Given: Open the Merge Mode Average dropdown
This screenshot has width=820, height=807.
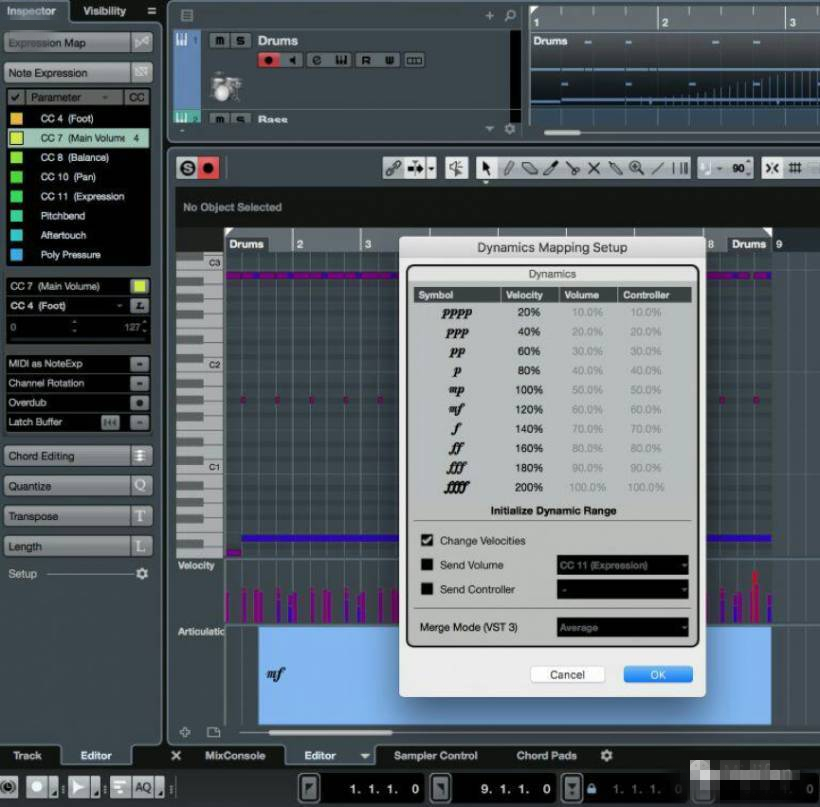Looking at the screenshot, I should click(x=622, y=628).
